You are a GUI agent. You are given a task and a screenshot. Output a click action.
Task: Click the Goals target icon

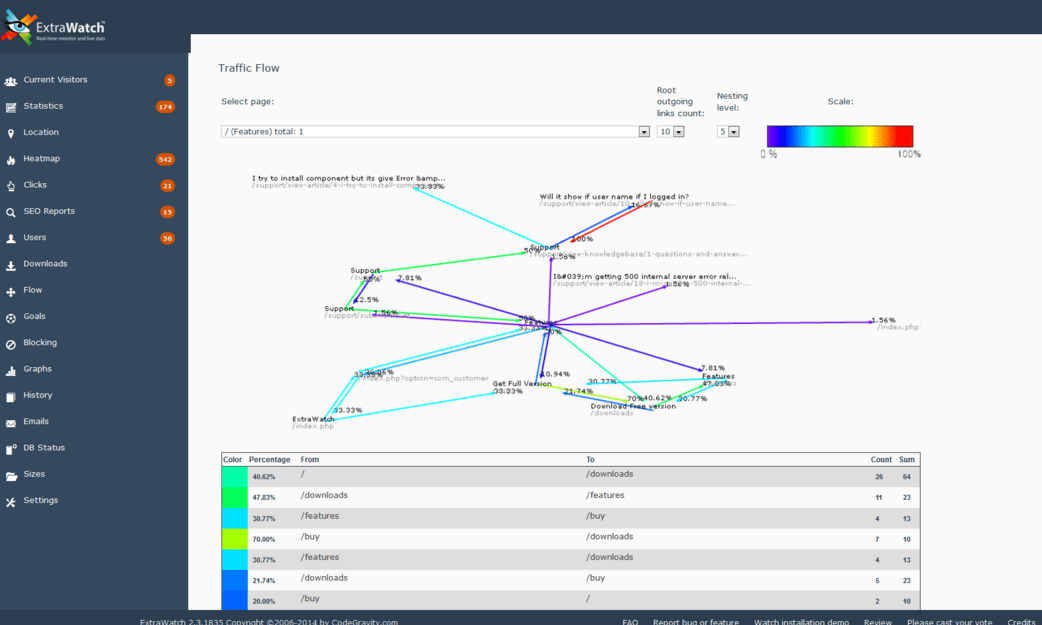pyautogui.click(x=11, y=317)
